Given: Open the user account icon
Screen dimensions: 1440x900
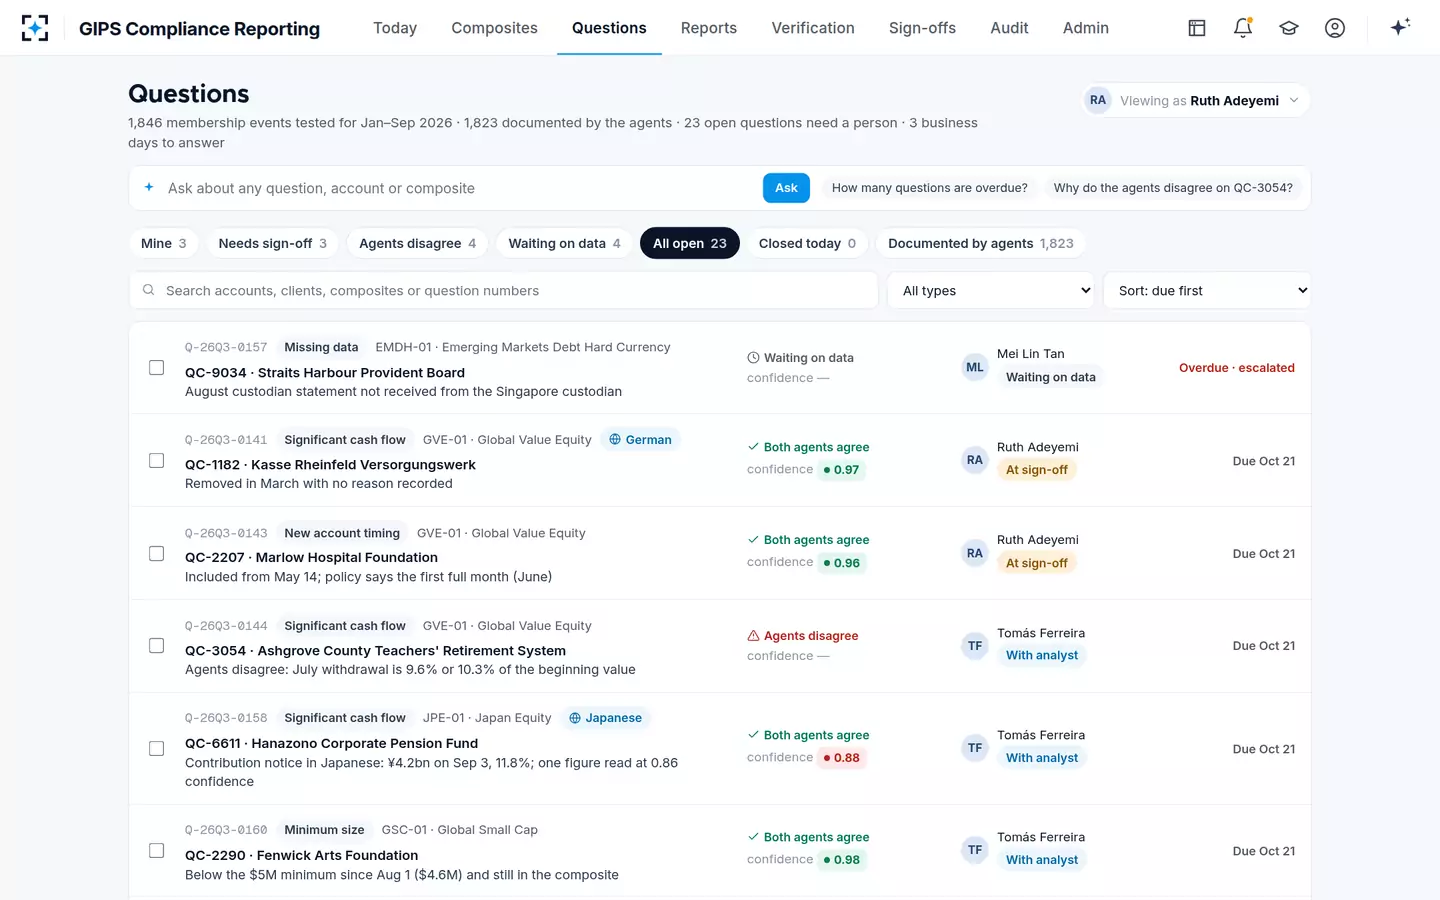Looking at the screenshot, I should click(1335, 28).
